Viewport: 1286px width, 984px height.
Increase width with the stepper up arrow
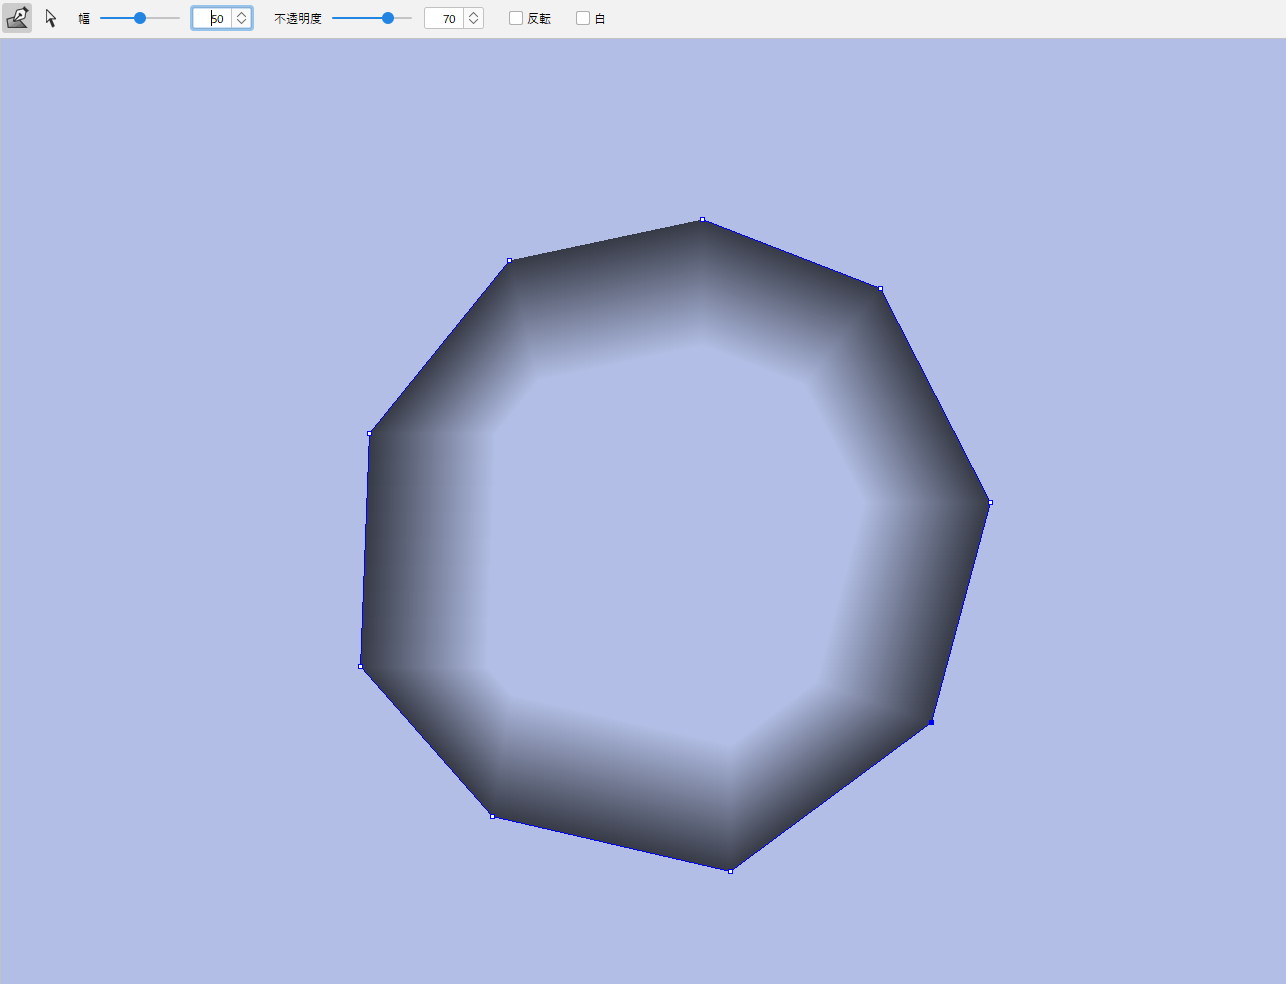242,14
